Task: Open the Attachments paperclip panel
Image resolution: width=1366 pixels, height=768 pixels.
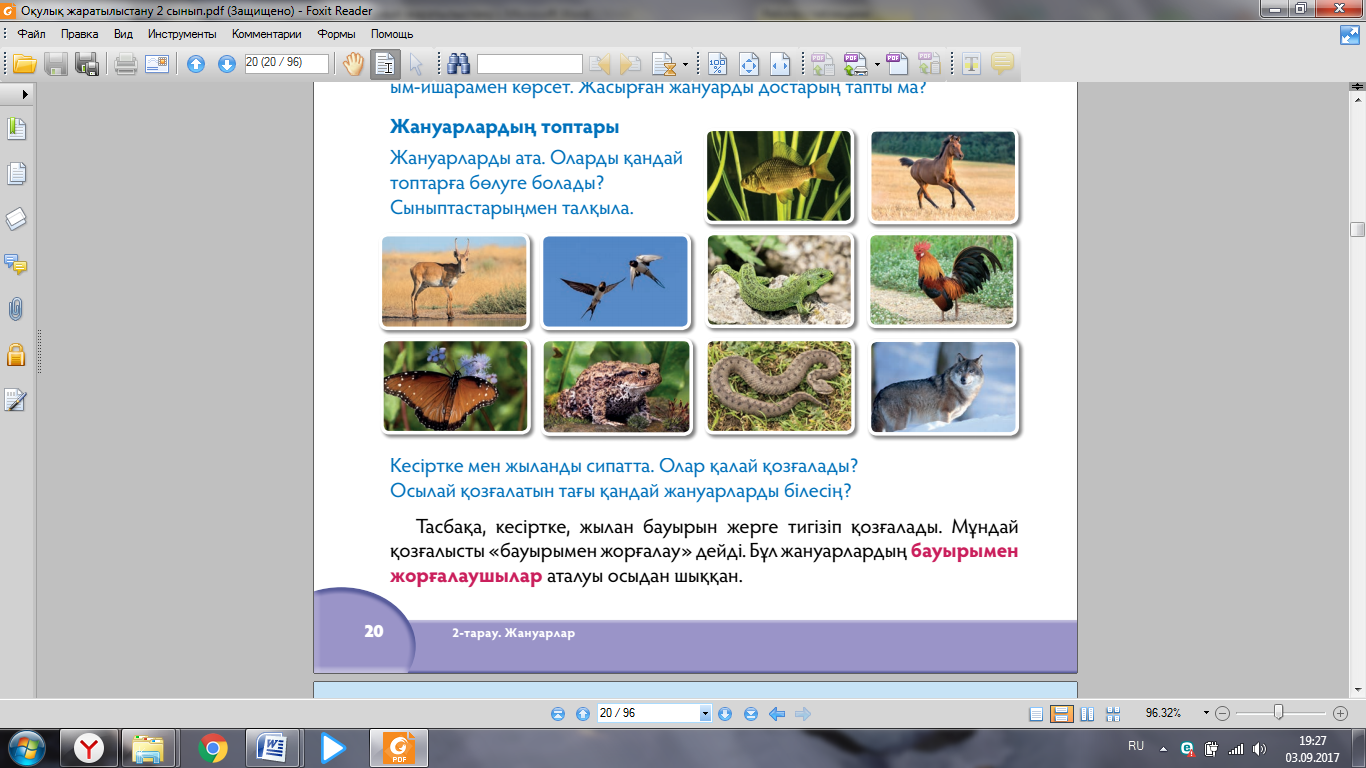Action: (x=16, y=309)
